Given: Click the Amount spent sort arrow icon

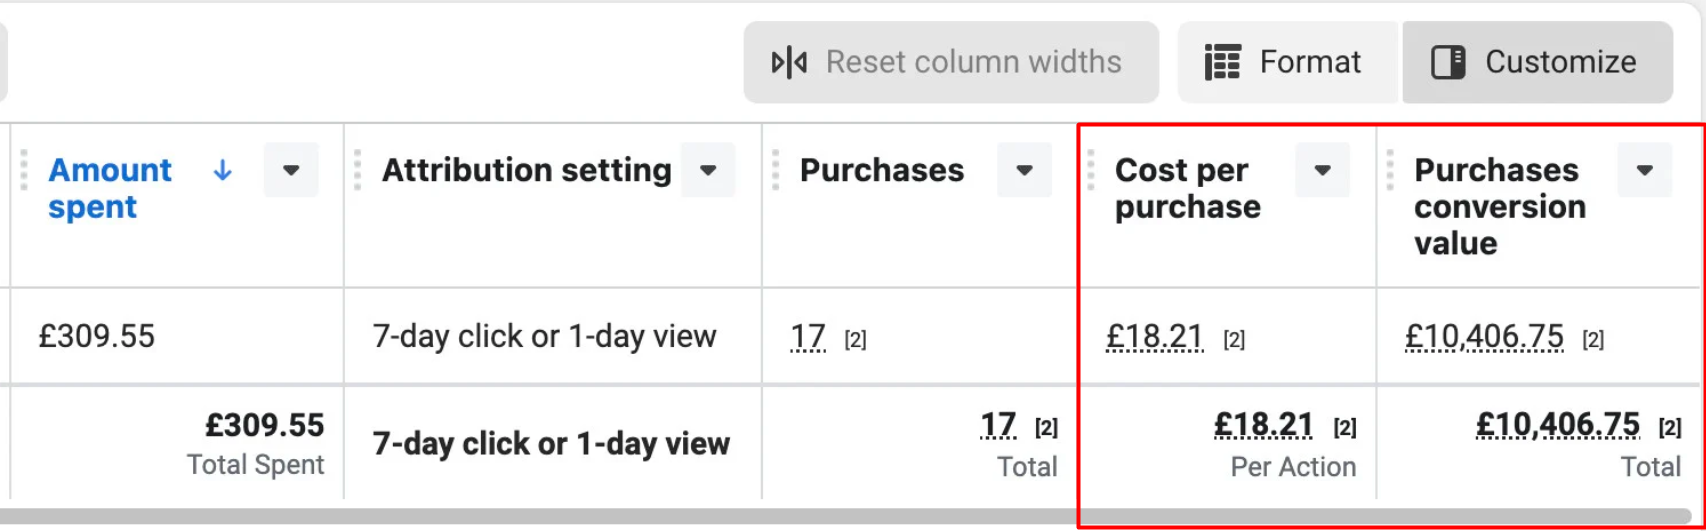Looking at the screenshot, I should pyautogui.click(x=223, y=171).
